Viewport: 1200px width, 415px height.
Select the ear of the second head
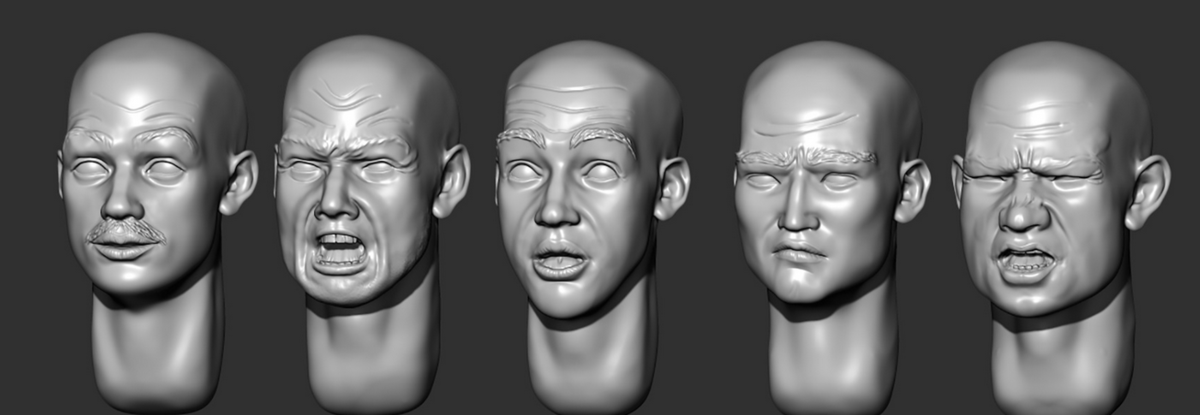452,180
